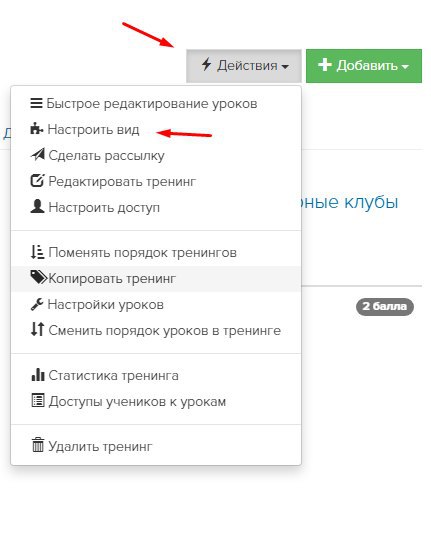The height and width of the screenshot is (540, 431).
Task: Select Сменить порядок уроков в тренинге
Action: (x=156, y=331)
